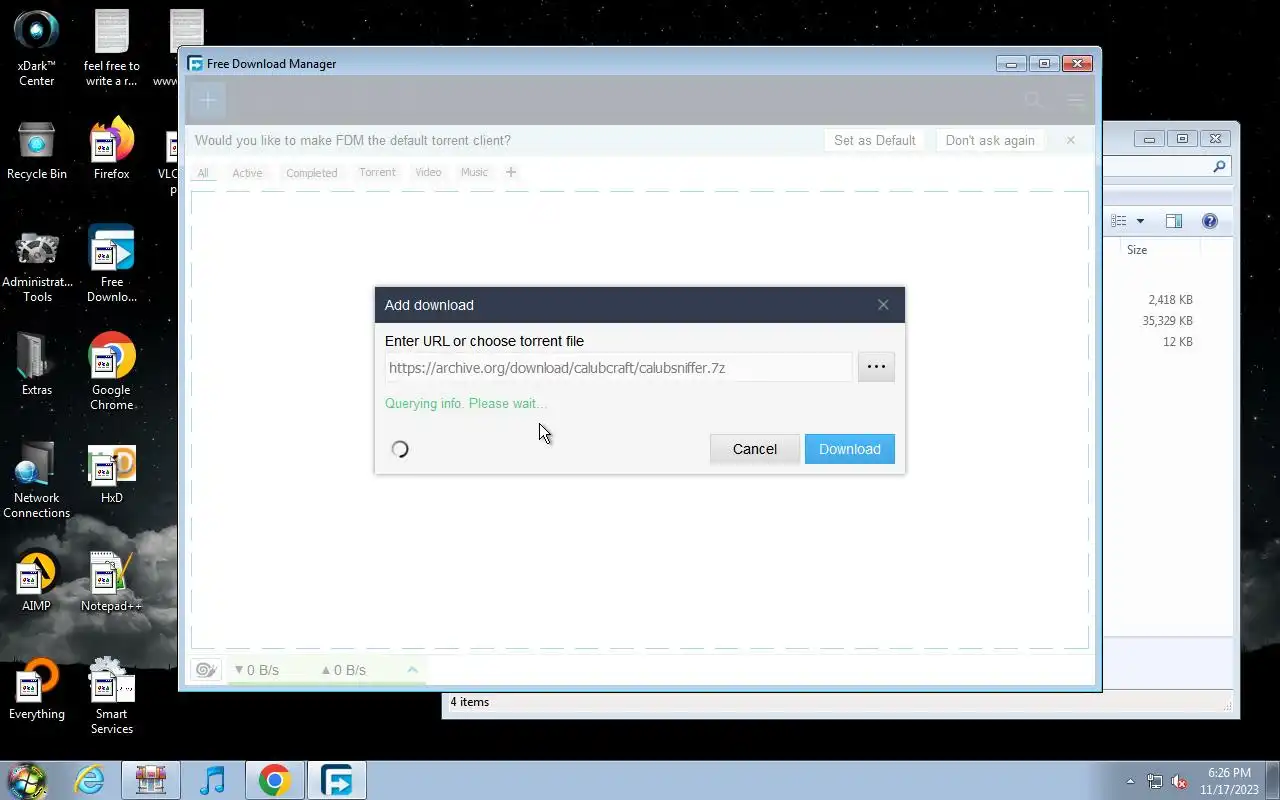Open Notepad++ desktop shortcut

click(x=112, y=581)
